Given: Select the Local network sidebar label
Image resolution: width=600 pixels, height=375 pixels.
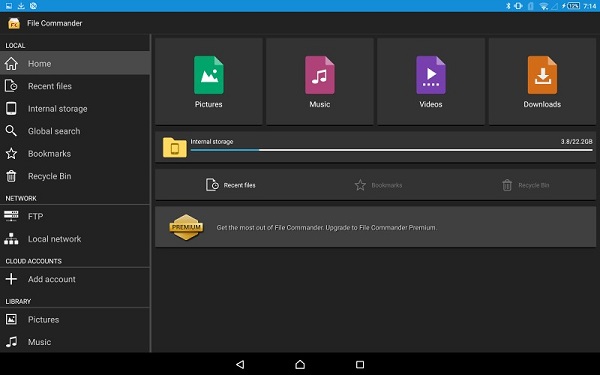Looking at the screenshot, I should coord(54,239).
